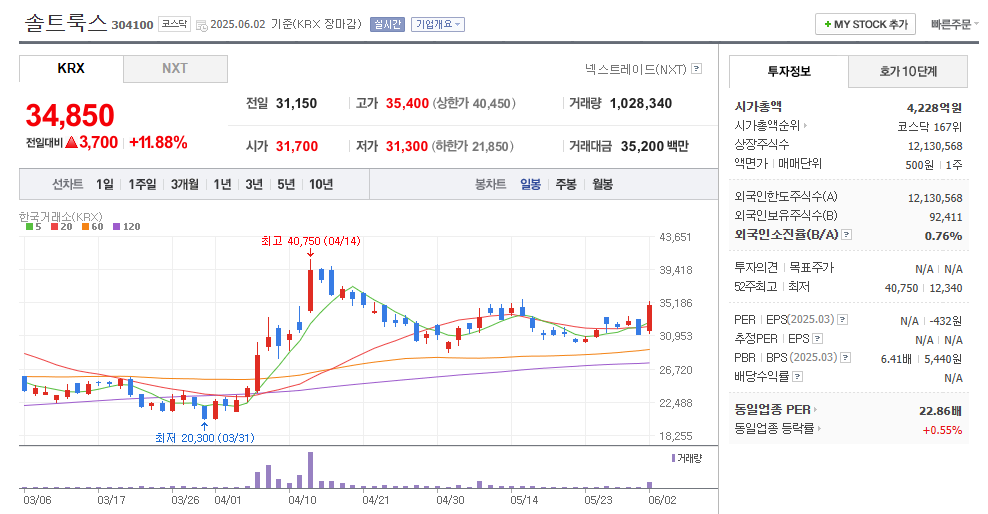
Task: Click the purple 120-day moving average swatch
Action: (x=116, y=227)
